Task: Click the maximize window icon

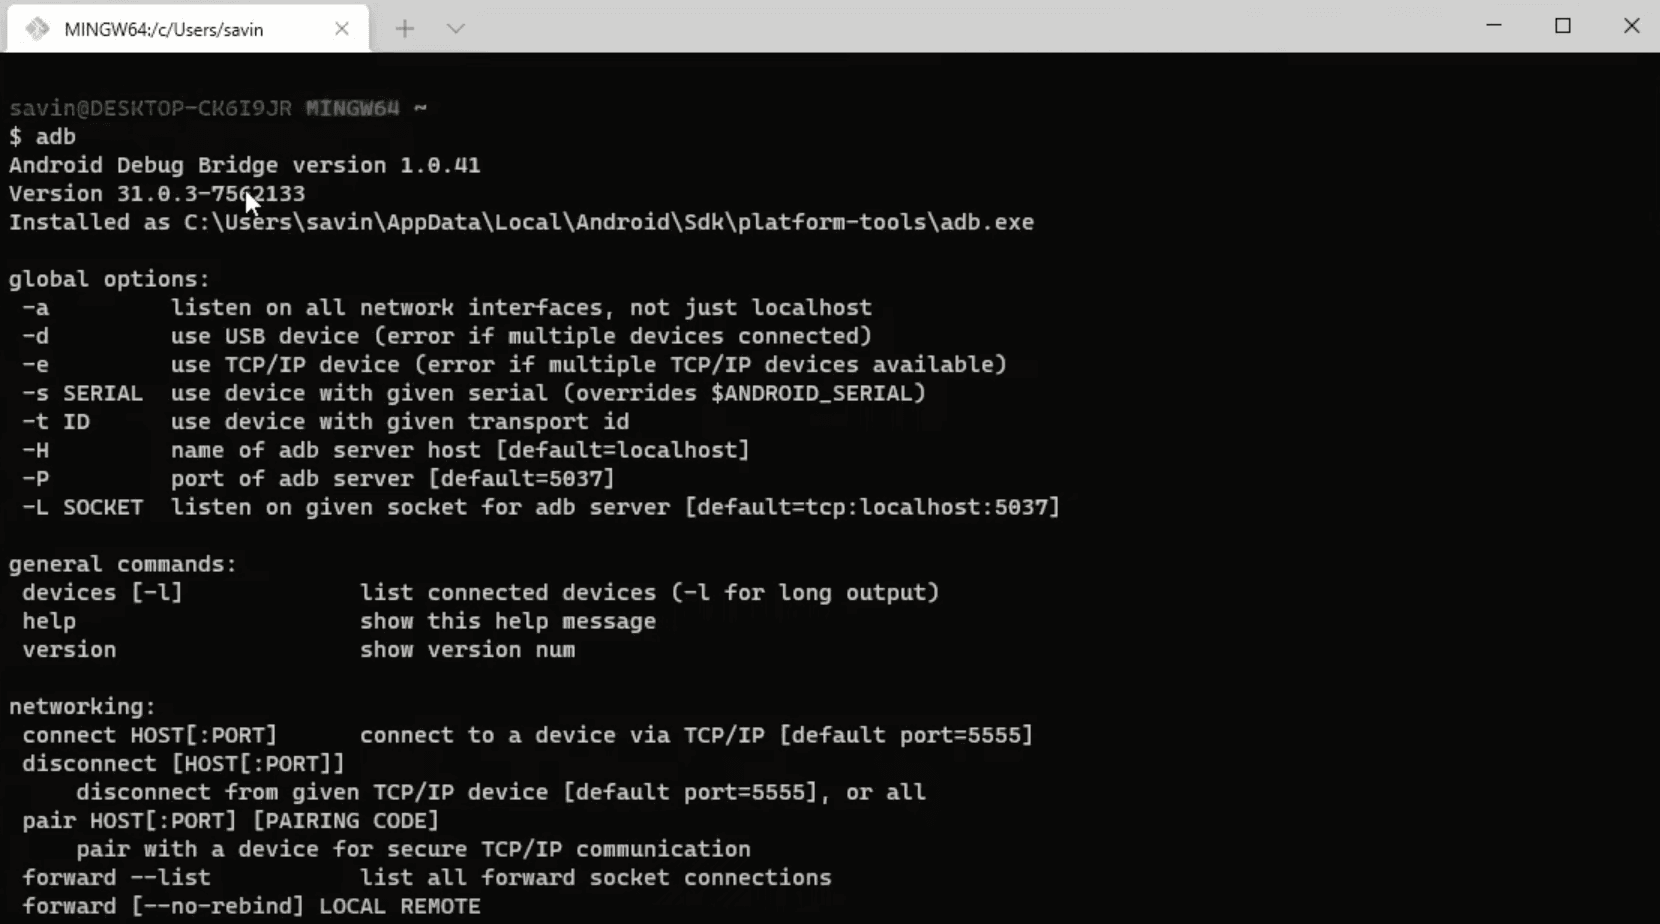Action: pos(1563,26)
